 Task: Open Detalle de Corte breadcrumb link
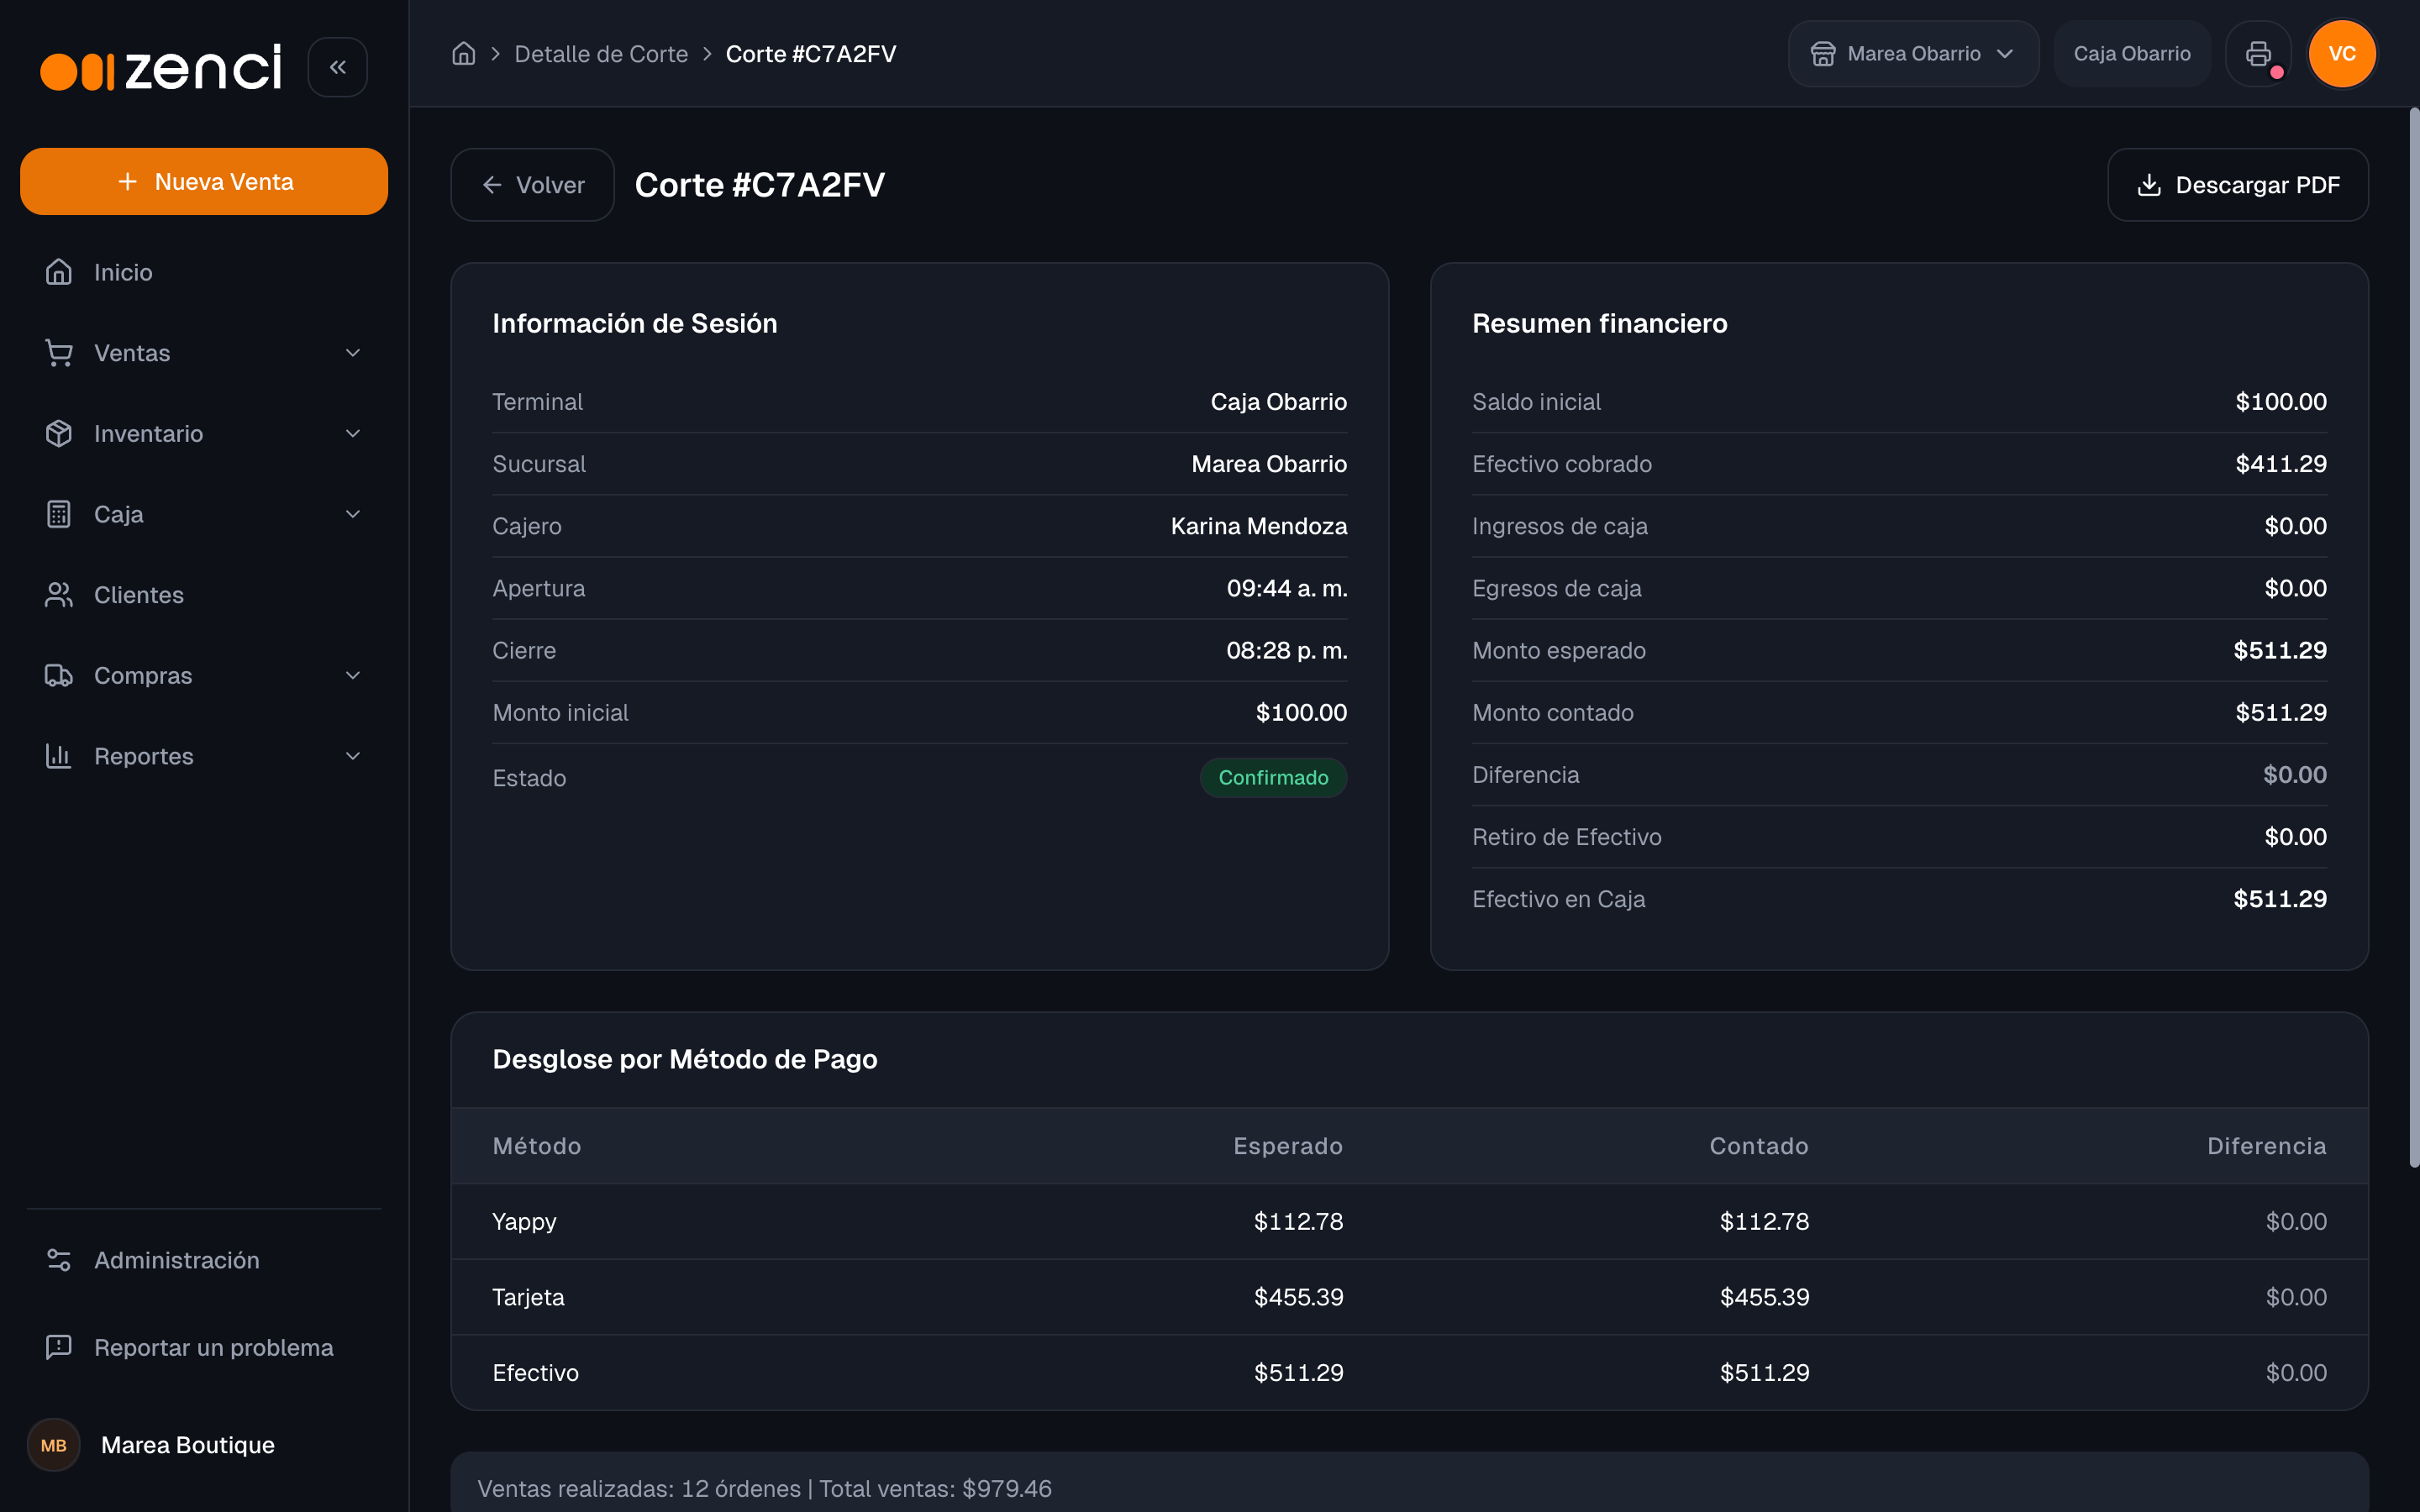(x=601, y=54)
